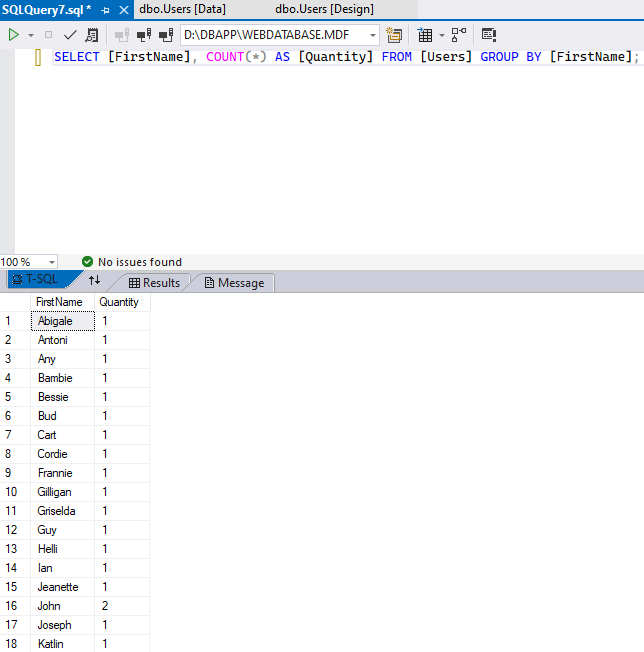This screenshot has height=652, width=644.
Task: Select the Griselda cell
Action: click(x=63, y=511)
